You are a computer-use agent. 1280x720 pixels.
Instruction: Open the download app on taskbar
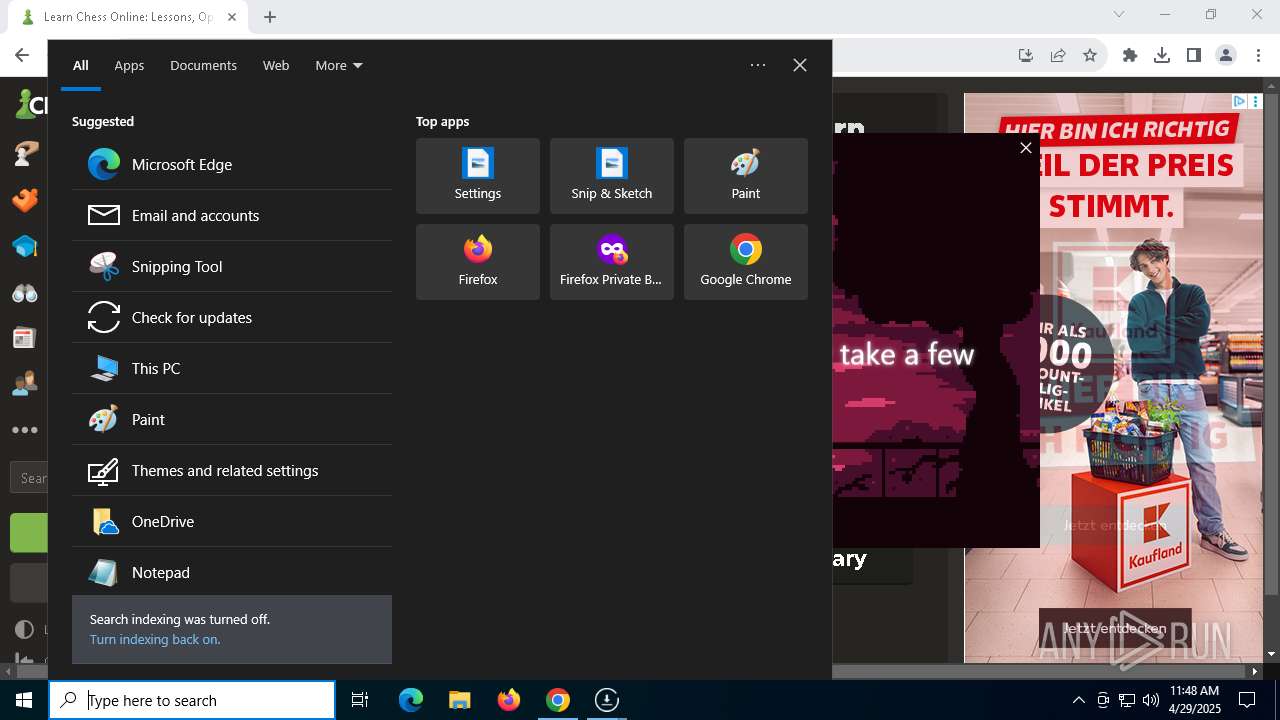coord(607,700)
